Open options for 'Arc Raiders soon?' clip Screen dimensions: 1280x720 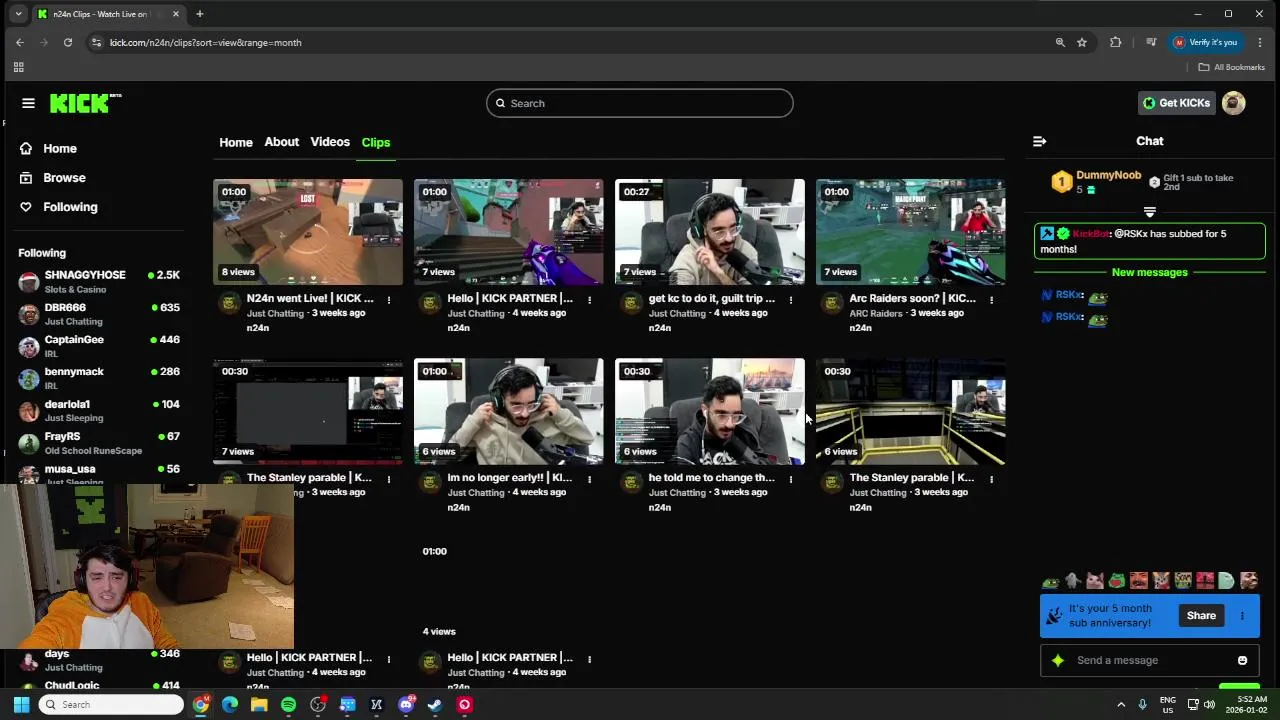click(x=992, y=299)
